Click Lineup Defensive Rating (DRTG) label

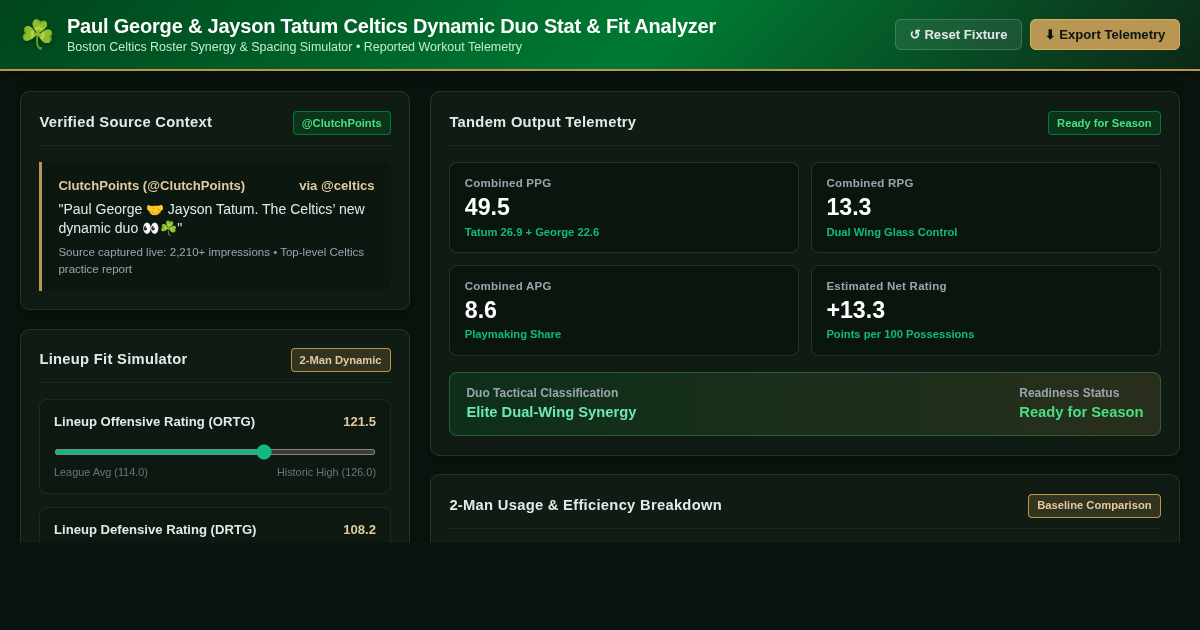(x=155, y=529)
